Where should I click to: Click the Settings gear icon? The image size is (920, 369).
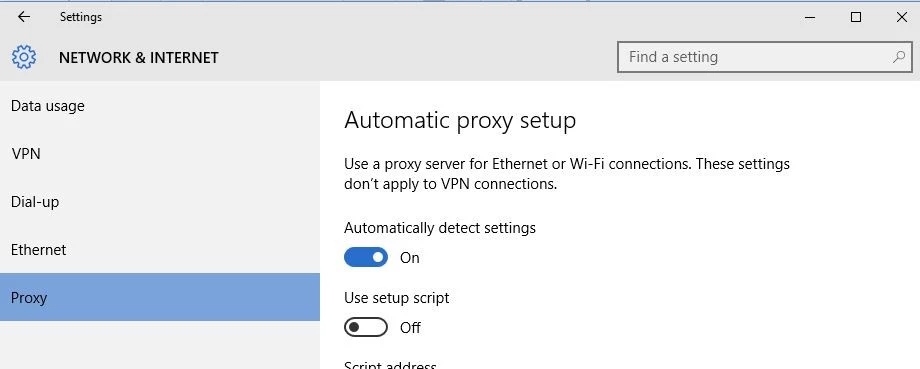pos(23,57)
